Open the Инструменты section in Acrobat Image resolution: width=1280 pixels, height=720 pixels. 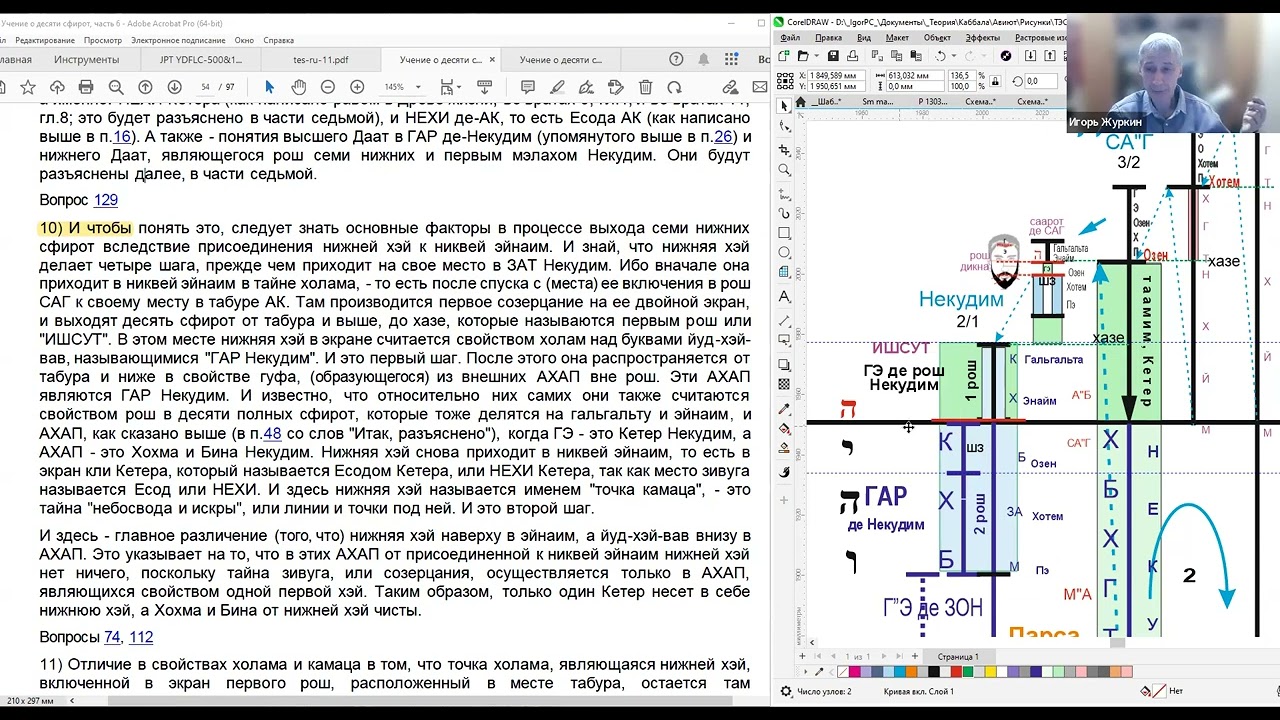(x=87, y=59)
